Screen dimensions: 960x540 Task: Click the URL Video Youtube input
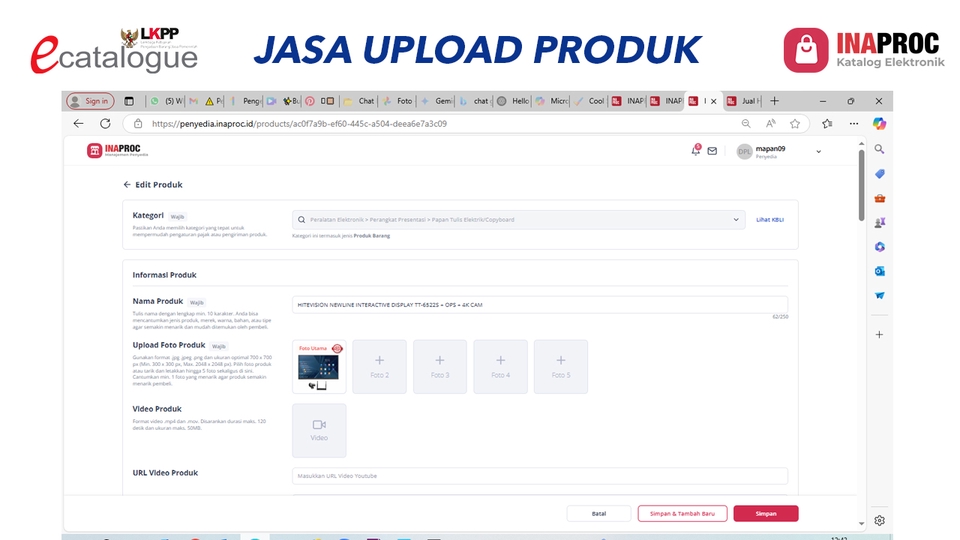coord(539,476)
